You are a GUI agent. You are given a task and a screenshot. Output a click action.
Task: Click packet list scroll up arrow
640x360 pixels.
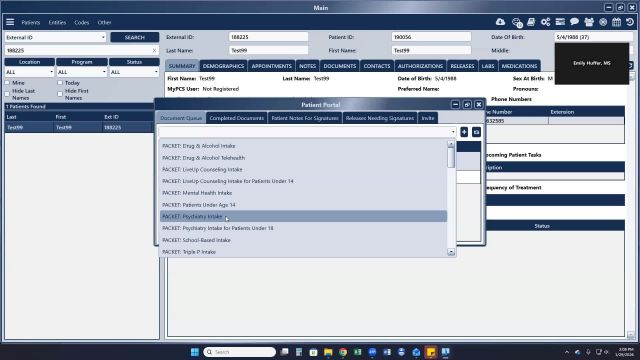(451, 144)
